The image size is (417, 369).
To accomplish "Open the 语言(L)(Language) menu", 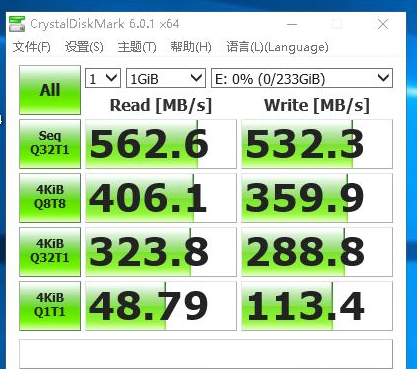I will pos(277,47).
